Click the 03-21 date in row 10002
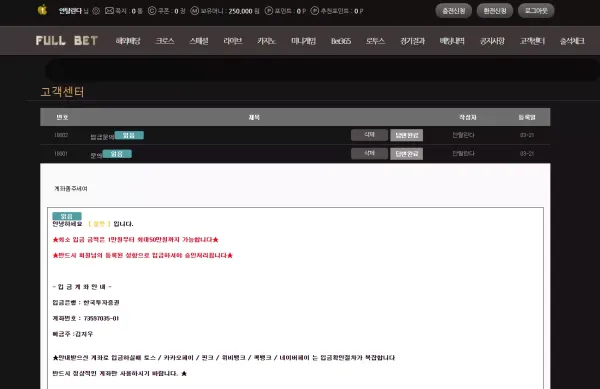The image size is (600, 389). 527,135
